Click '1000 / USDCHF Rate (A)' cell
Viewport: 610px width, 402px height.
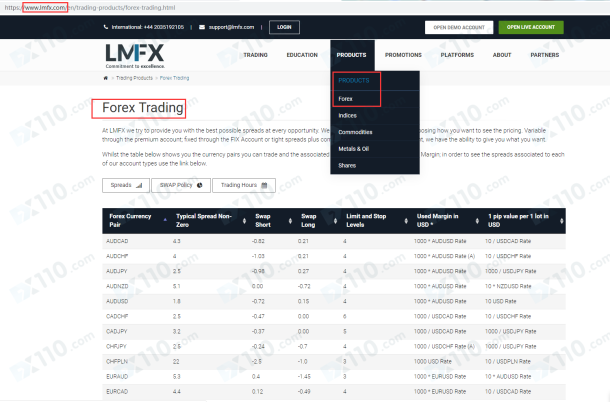444,346
